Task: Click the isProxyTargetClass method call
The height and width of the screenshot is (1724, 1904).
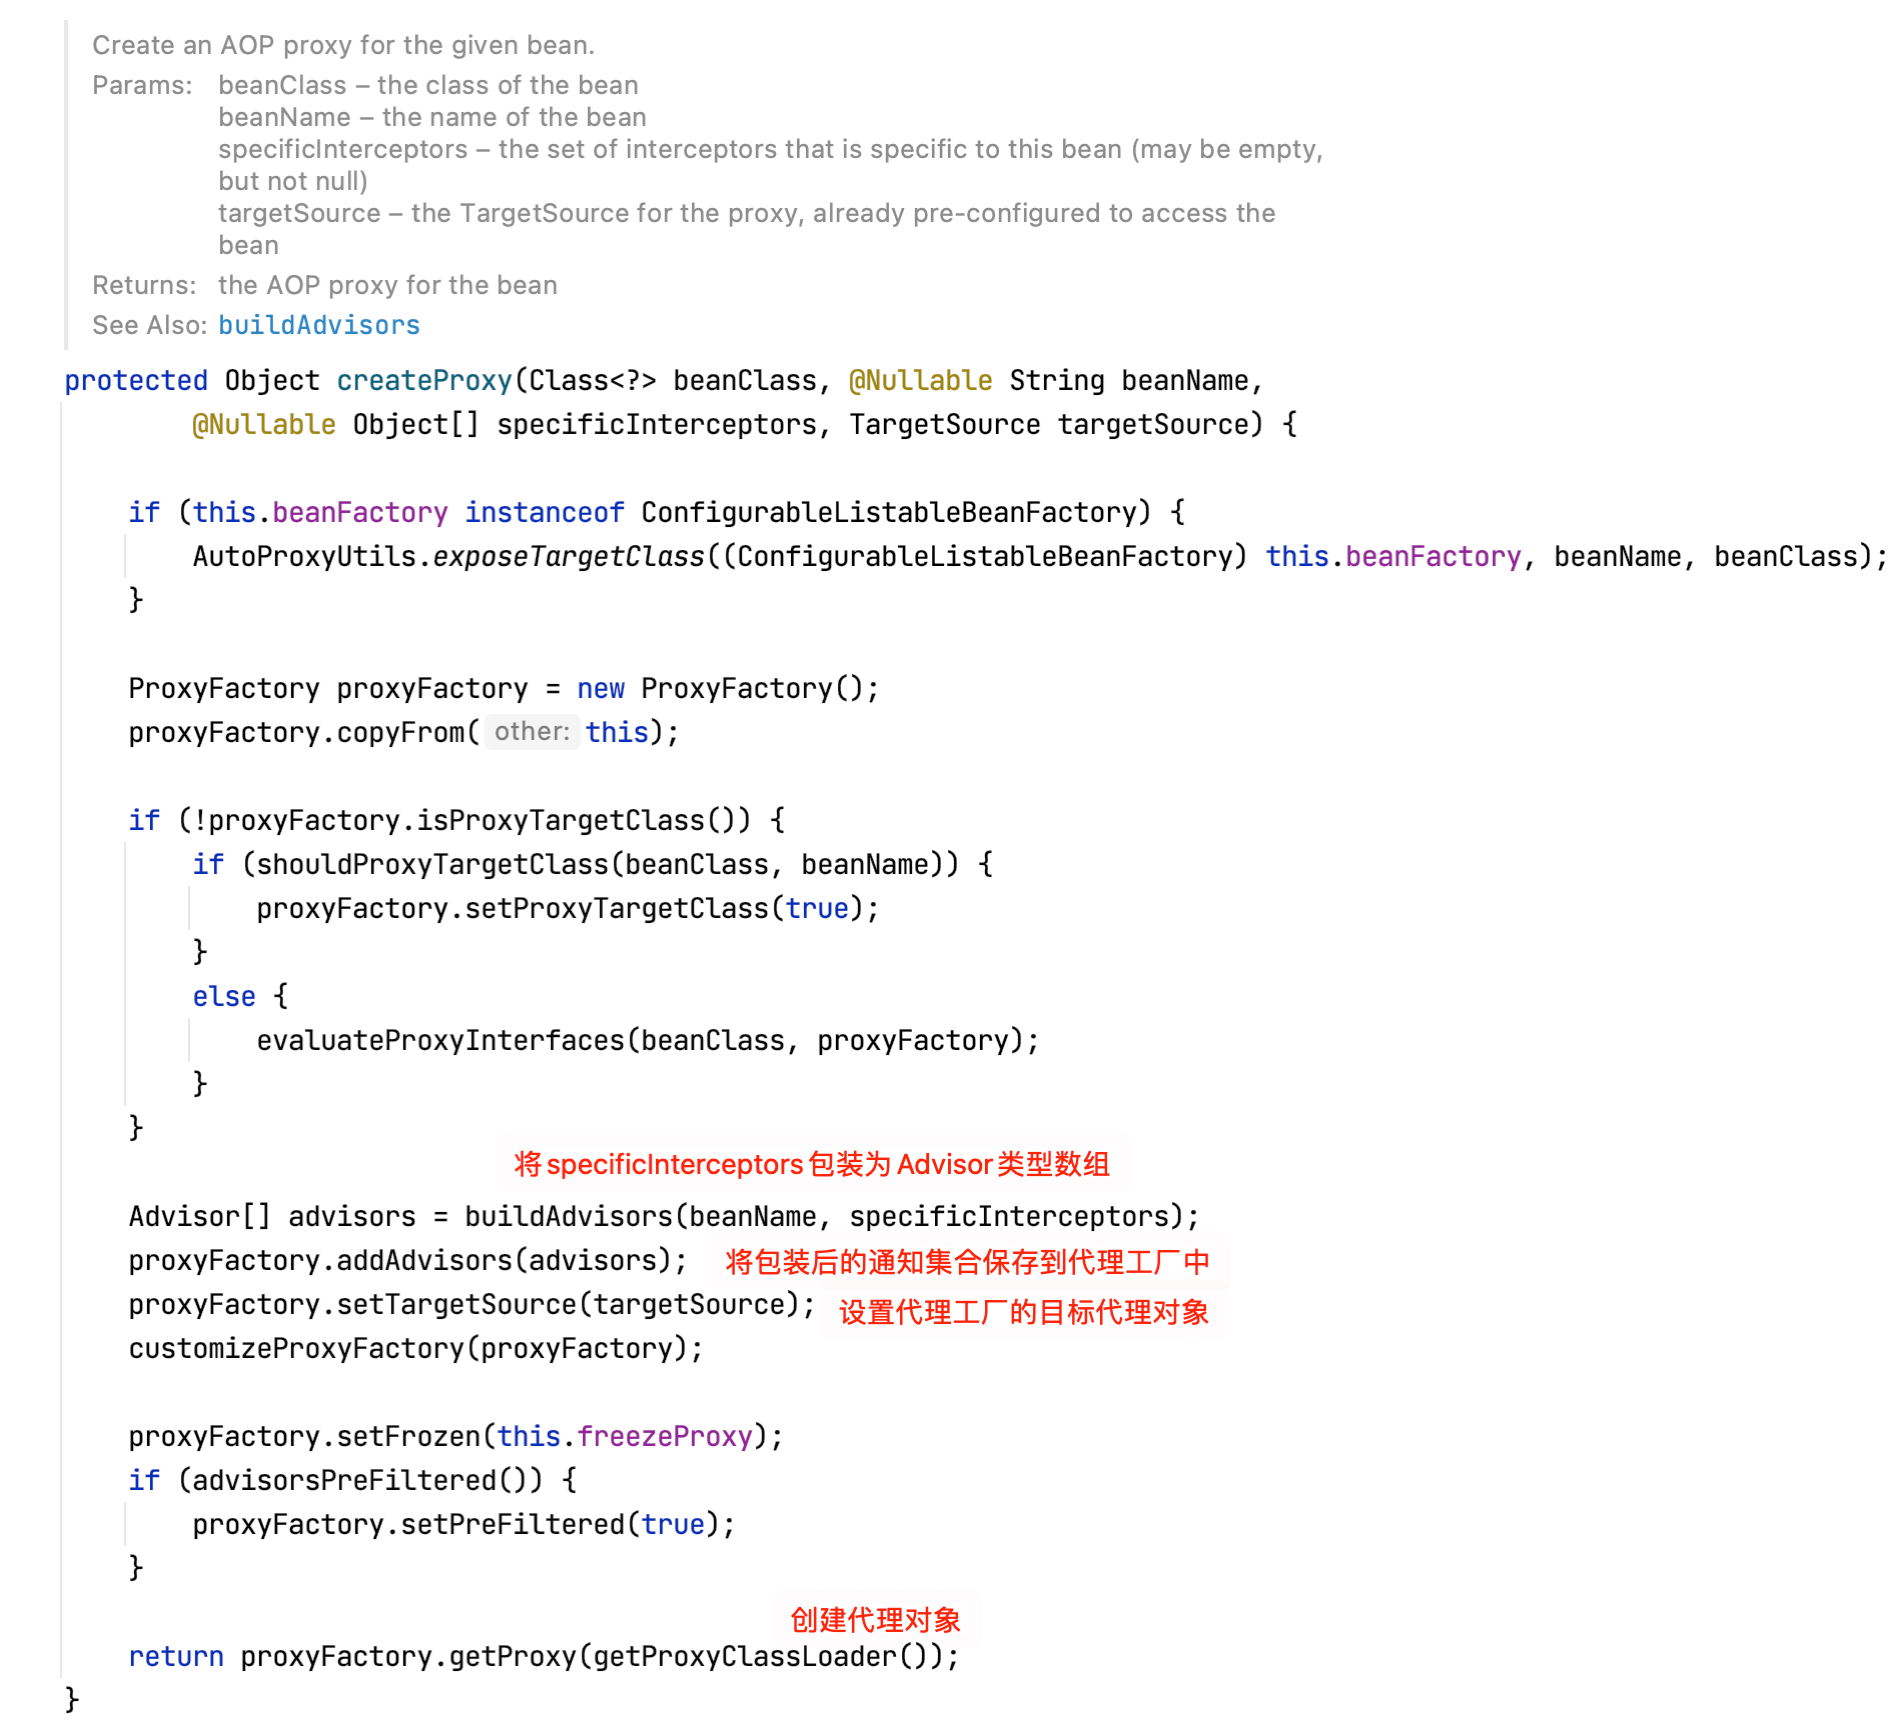Action: [560, 821]
